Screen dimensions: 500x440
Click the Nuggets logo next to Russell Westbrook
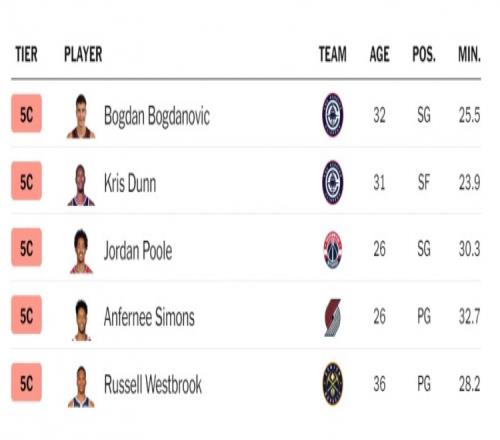pos(333,383)
